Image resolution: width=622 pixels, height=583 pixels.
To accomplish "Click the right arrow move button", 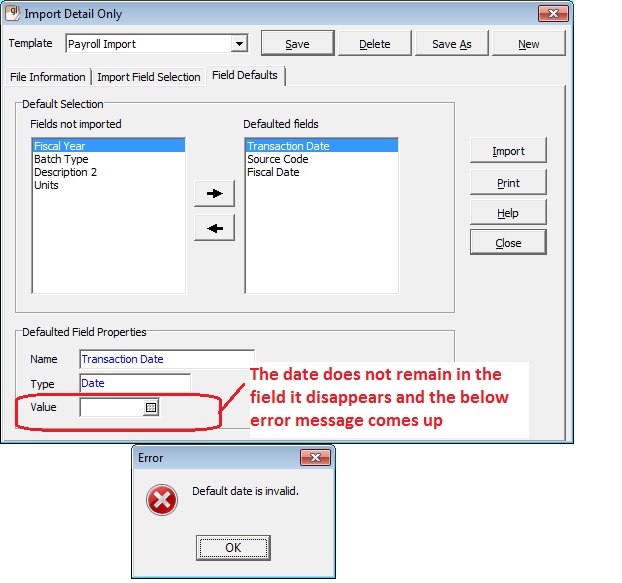I will (x=214, y=193).
